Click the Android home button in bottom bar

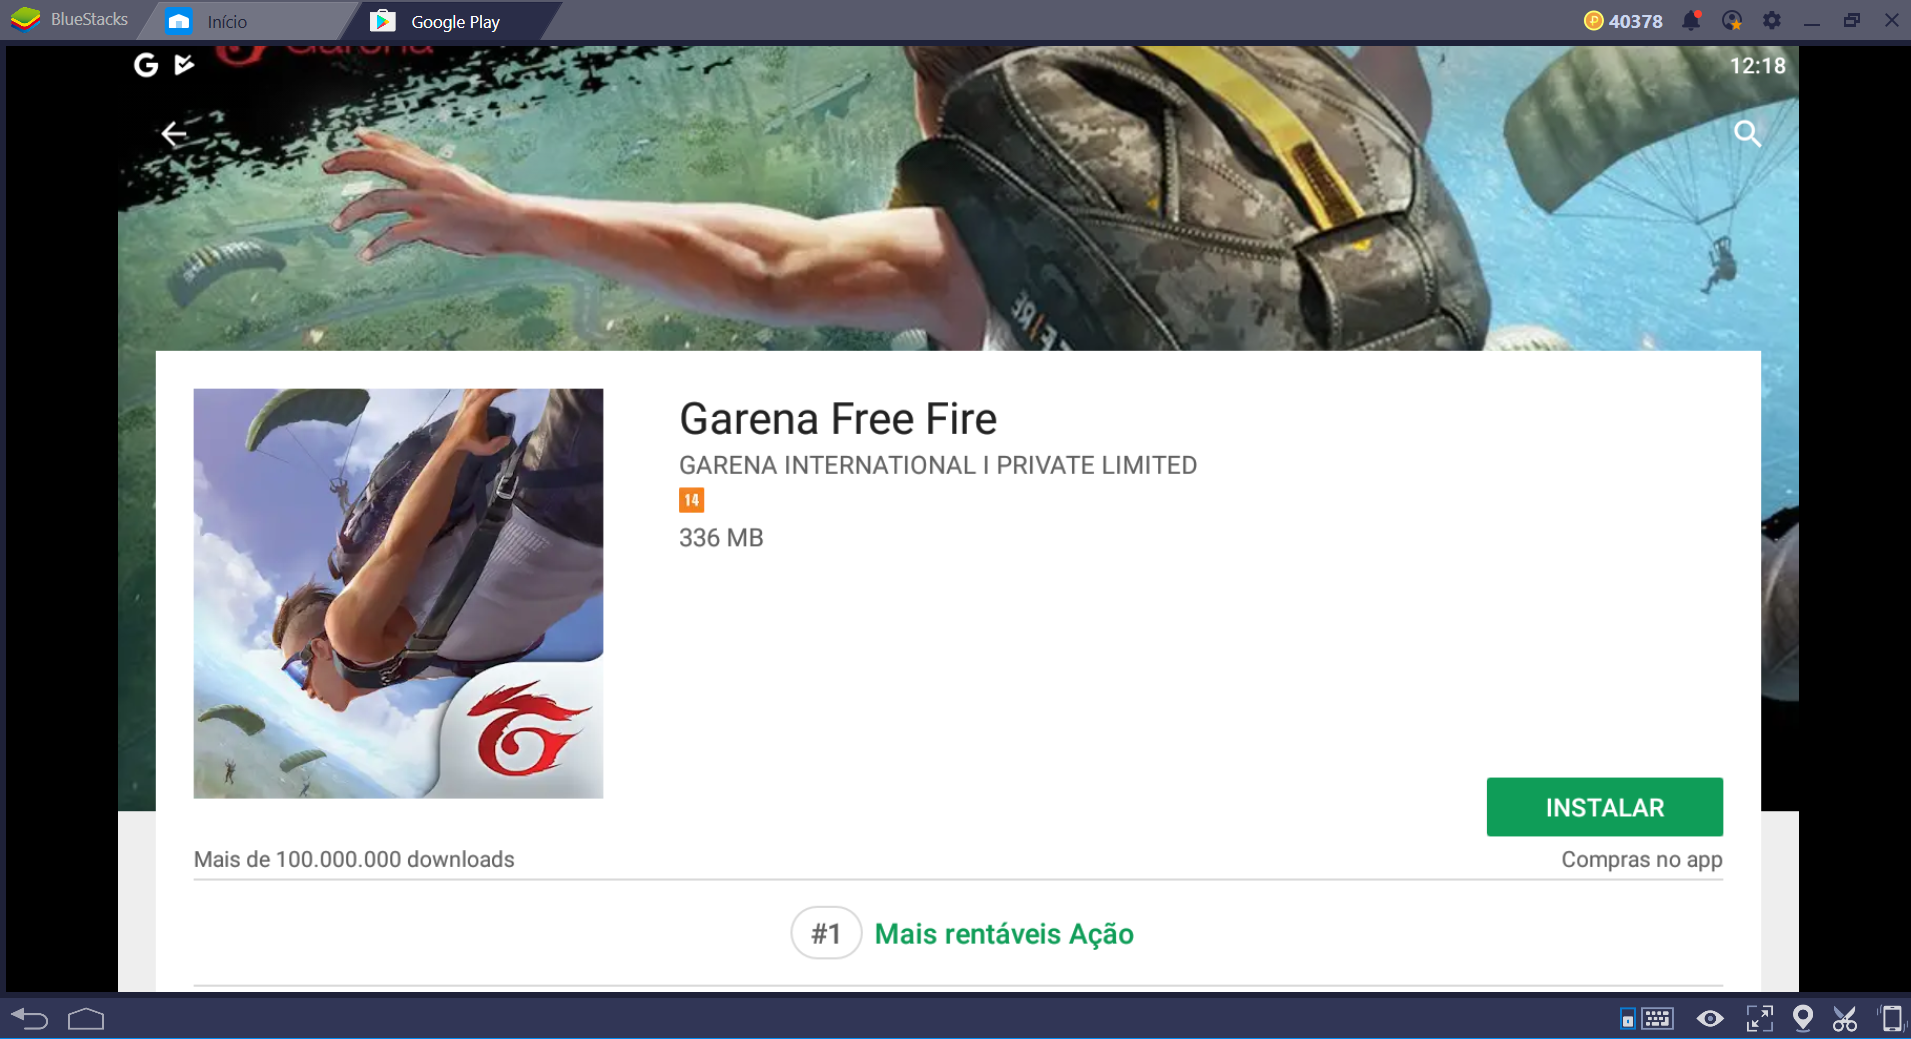(x=86, y=1019)
